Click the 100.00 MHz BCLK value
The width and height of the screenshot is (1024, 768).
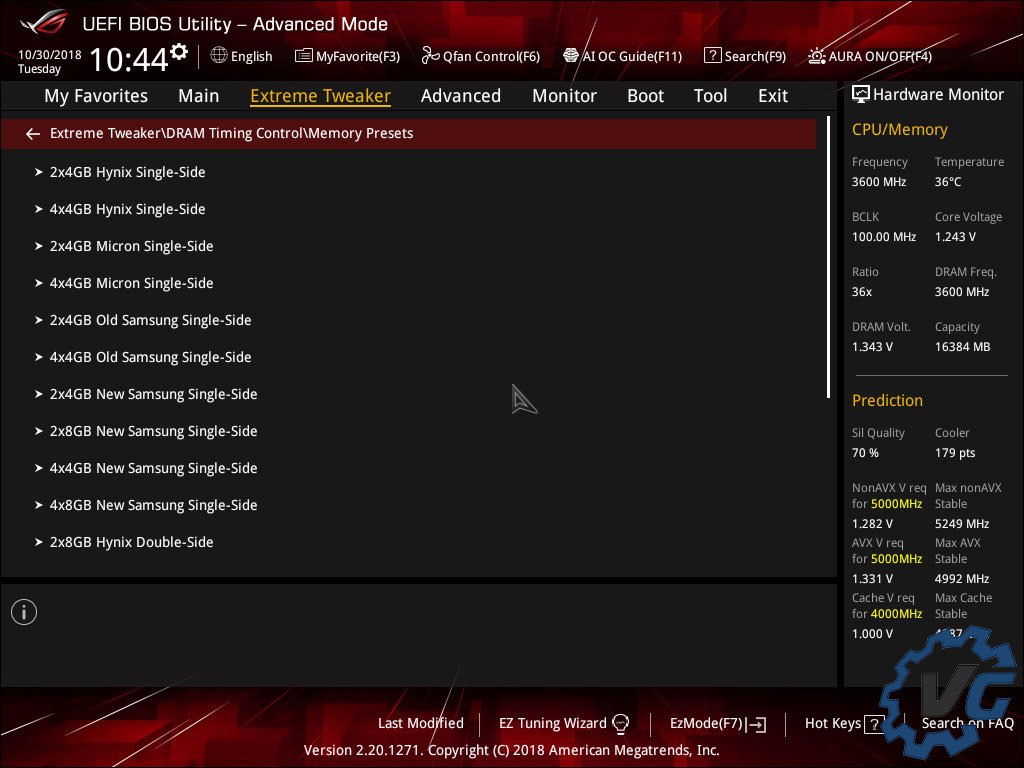[884, 237]
